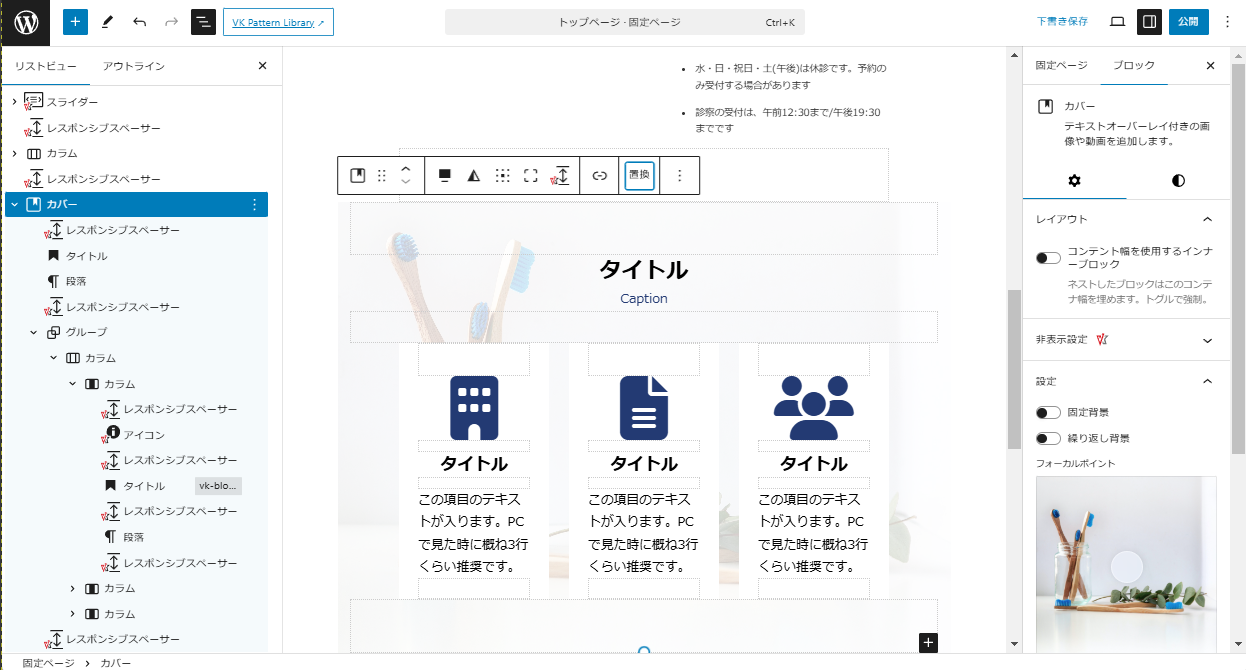Viewport: 1246px width, 670px height.
Task: Click the 公開 publish button
Action: click(1188, 22)
